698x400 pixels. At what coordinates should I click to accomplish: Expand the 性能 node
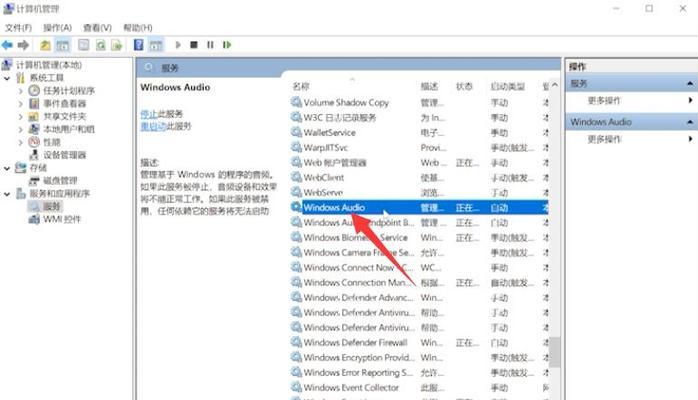pos(20,142)
